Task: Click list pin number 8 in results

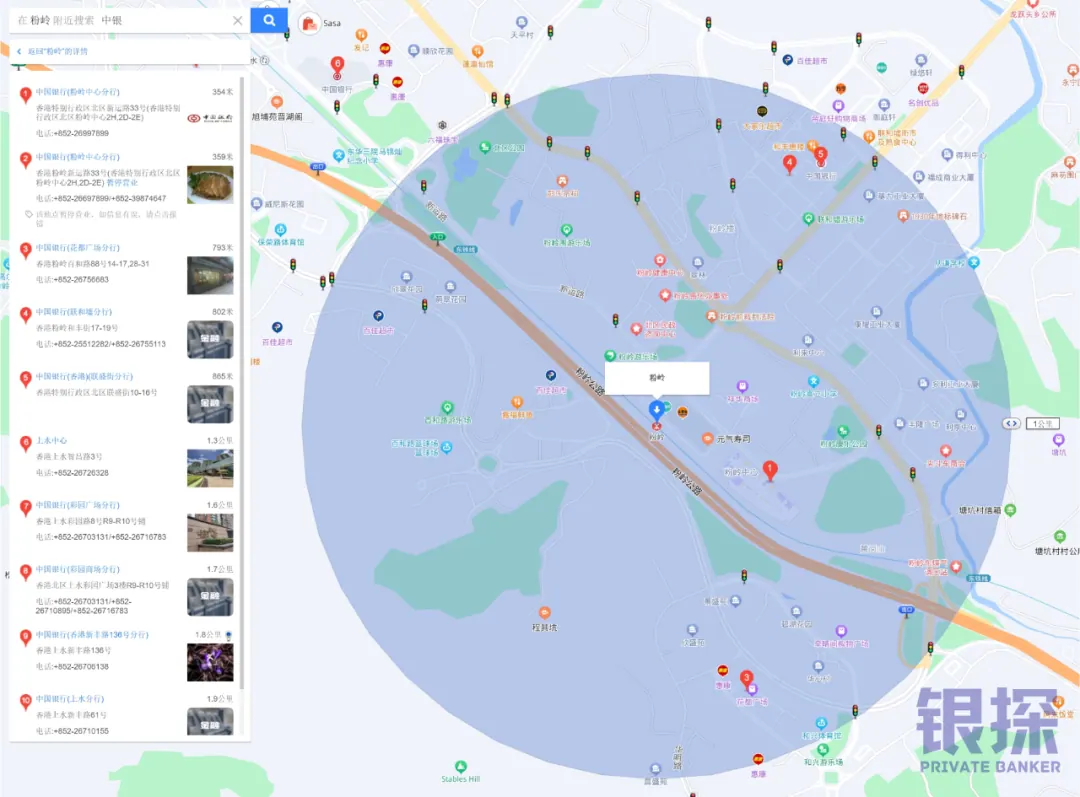Action: [x=25, y=573]
